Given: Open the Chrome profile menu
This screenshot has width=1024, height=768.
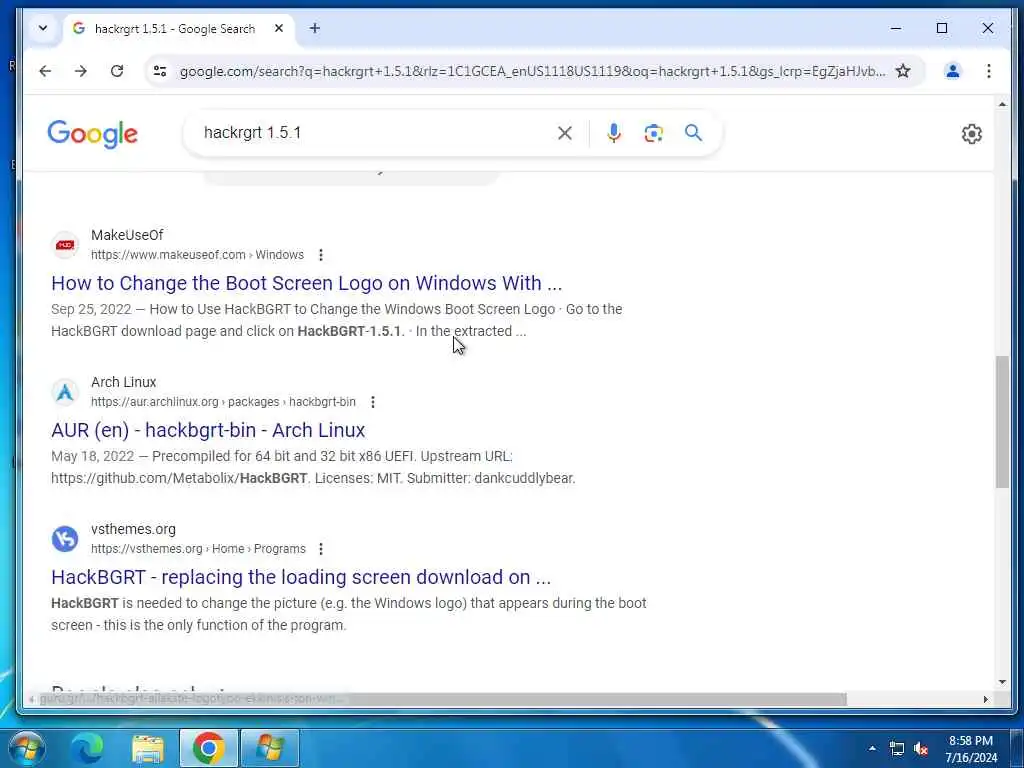Looking at the screenshot, I should coord(953,71).
